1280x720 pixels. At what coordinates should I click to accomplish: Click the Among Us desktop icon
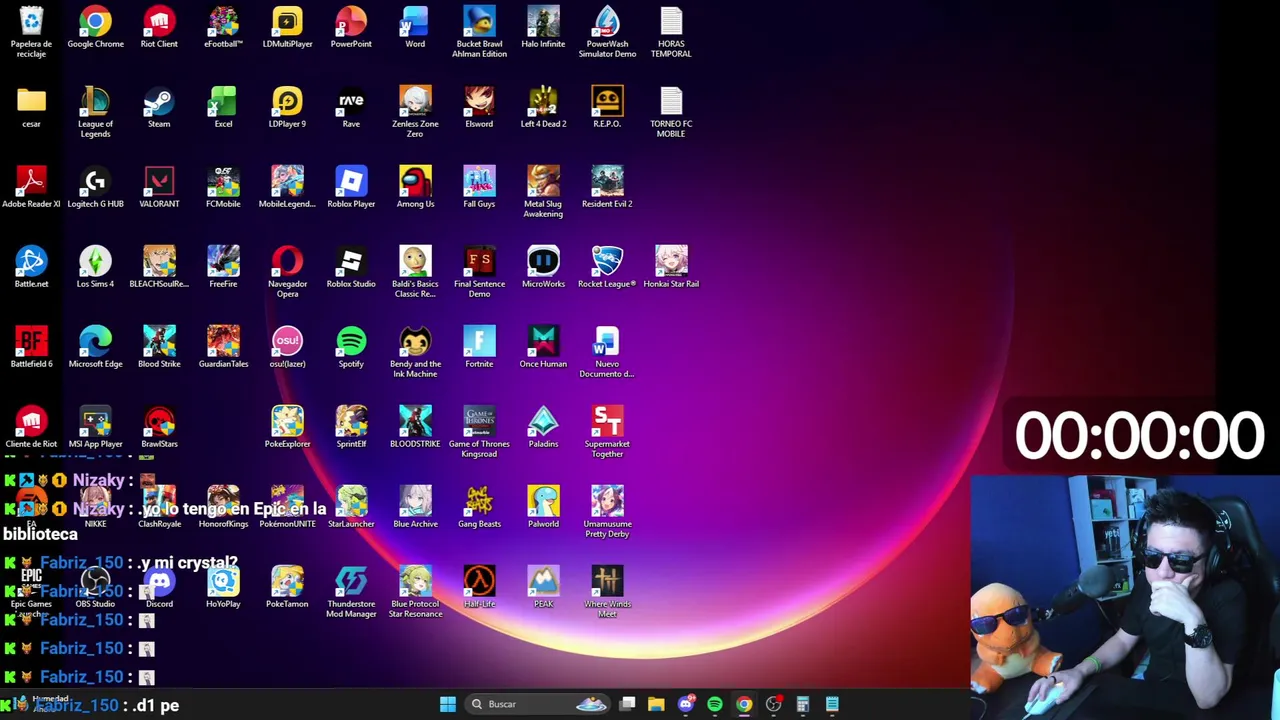pos(415,188)
